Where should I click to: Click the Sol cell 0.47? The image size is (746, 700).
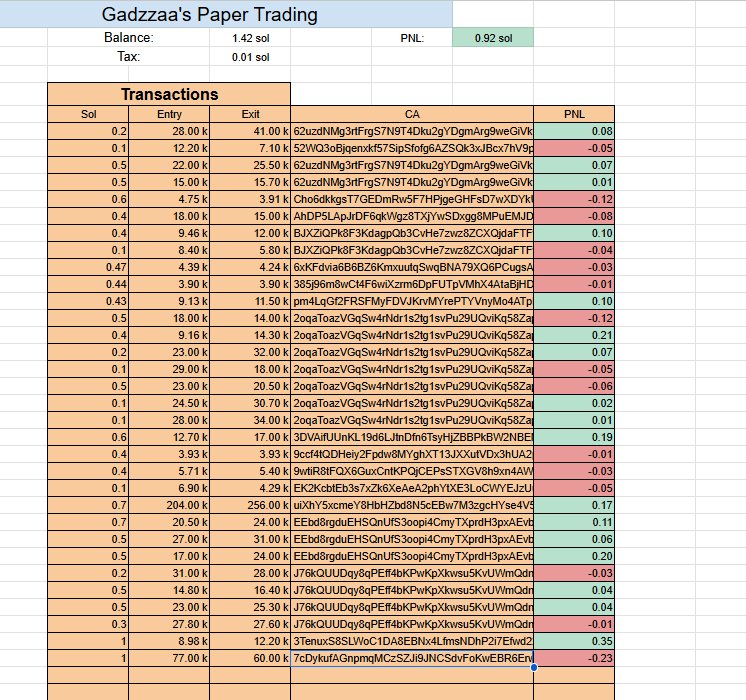tap(88, 267)
